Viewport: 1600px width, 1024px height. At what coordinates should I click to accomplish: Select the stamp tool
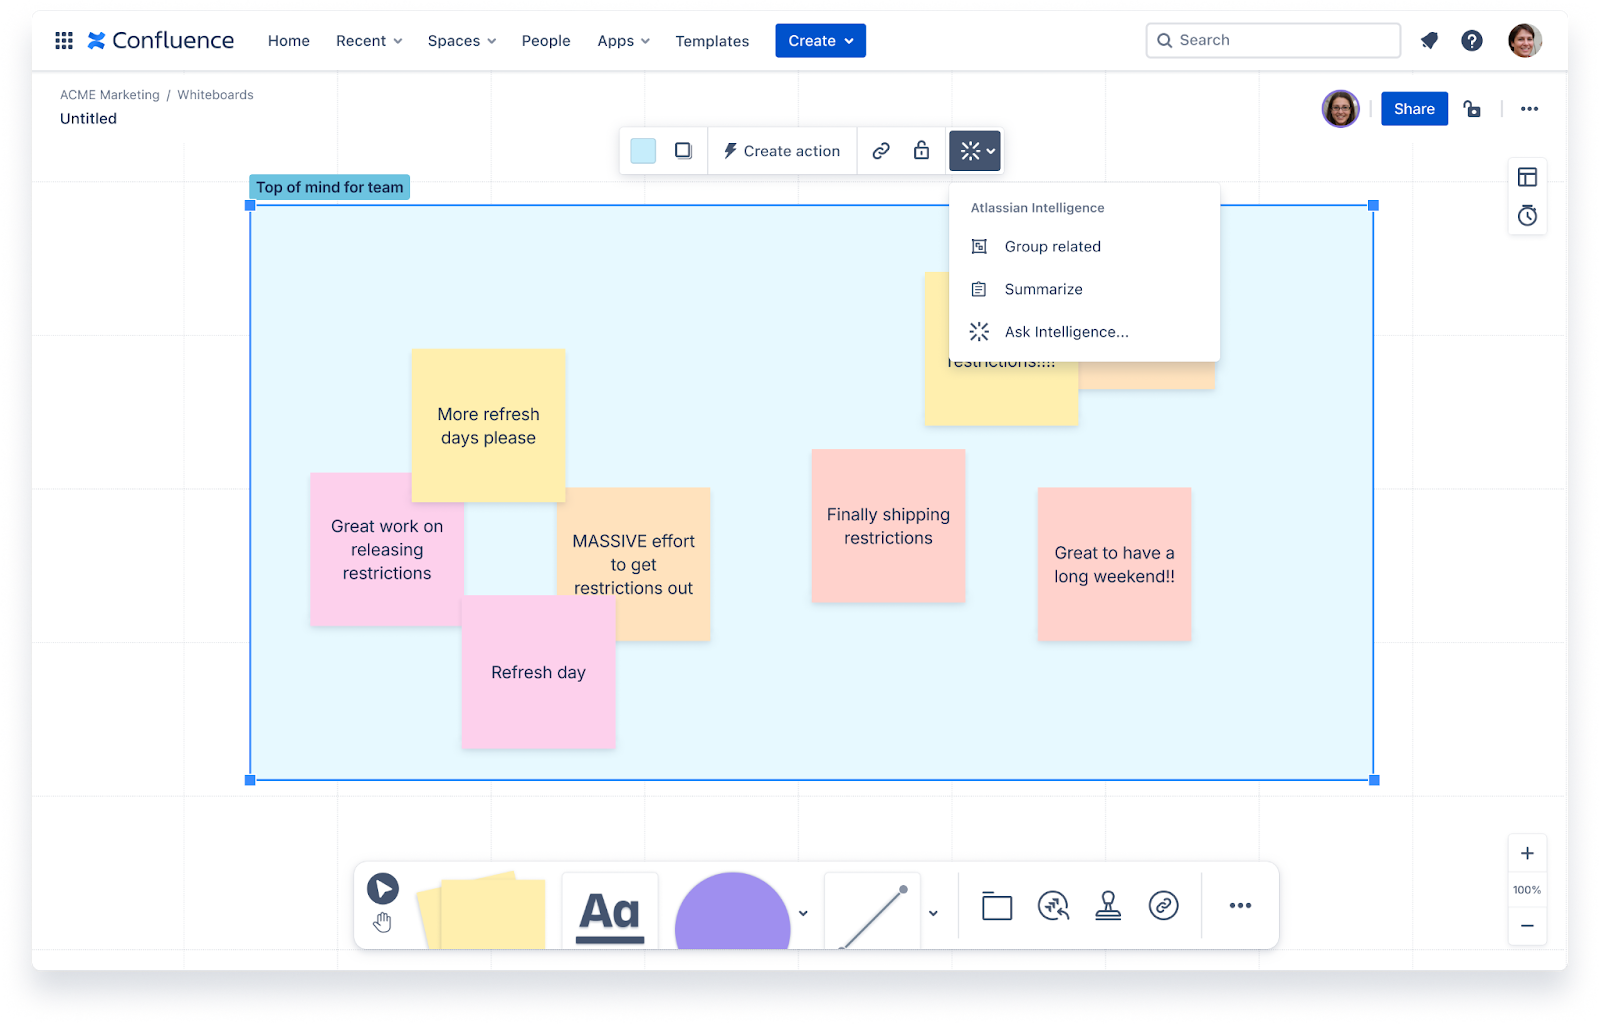[x=1108, y=905]
